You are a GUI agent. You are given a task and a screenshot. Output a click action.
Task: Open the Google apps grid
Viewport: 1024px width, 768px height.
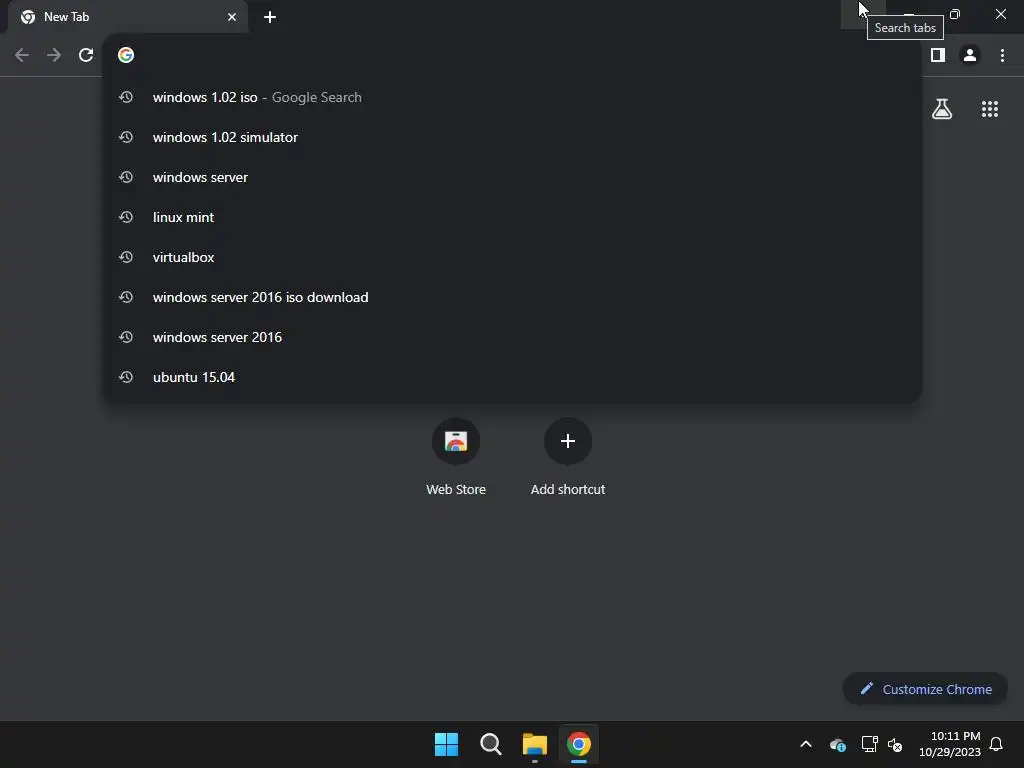point(989,109)
